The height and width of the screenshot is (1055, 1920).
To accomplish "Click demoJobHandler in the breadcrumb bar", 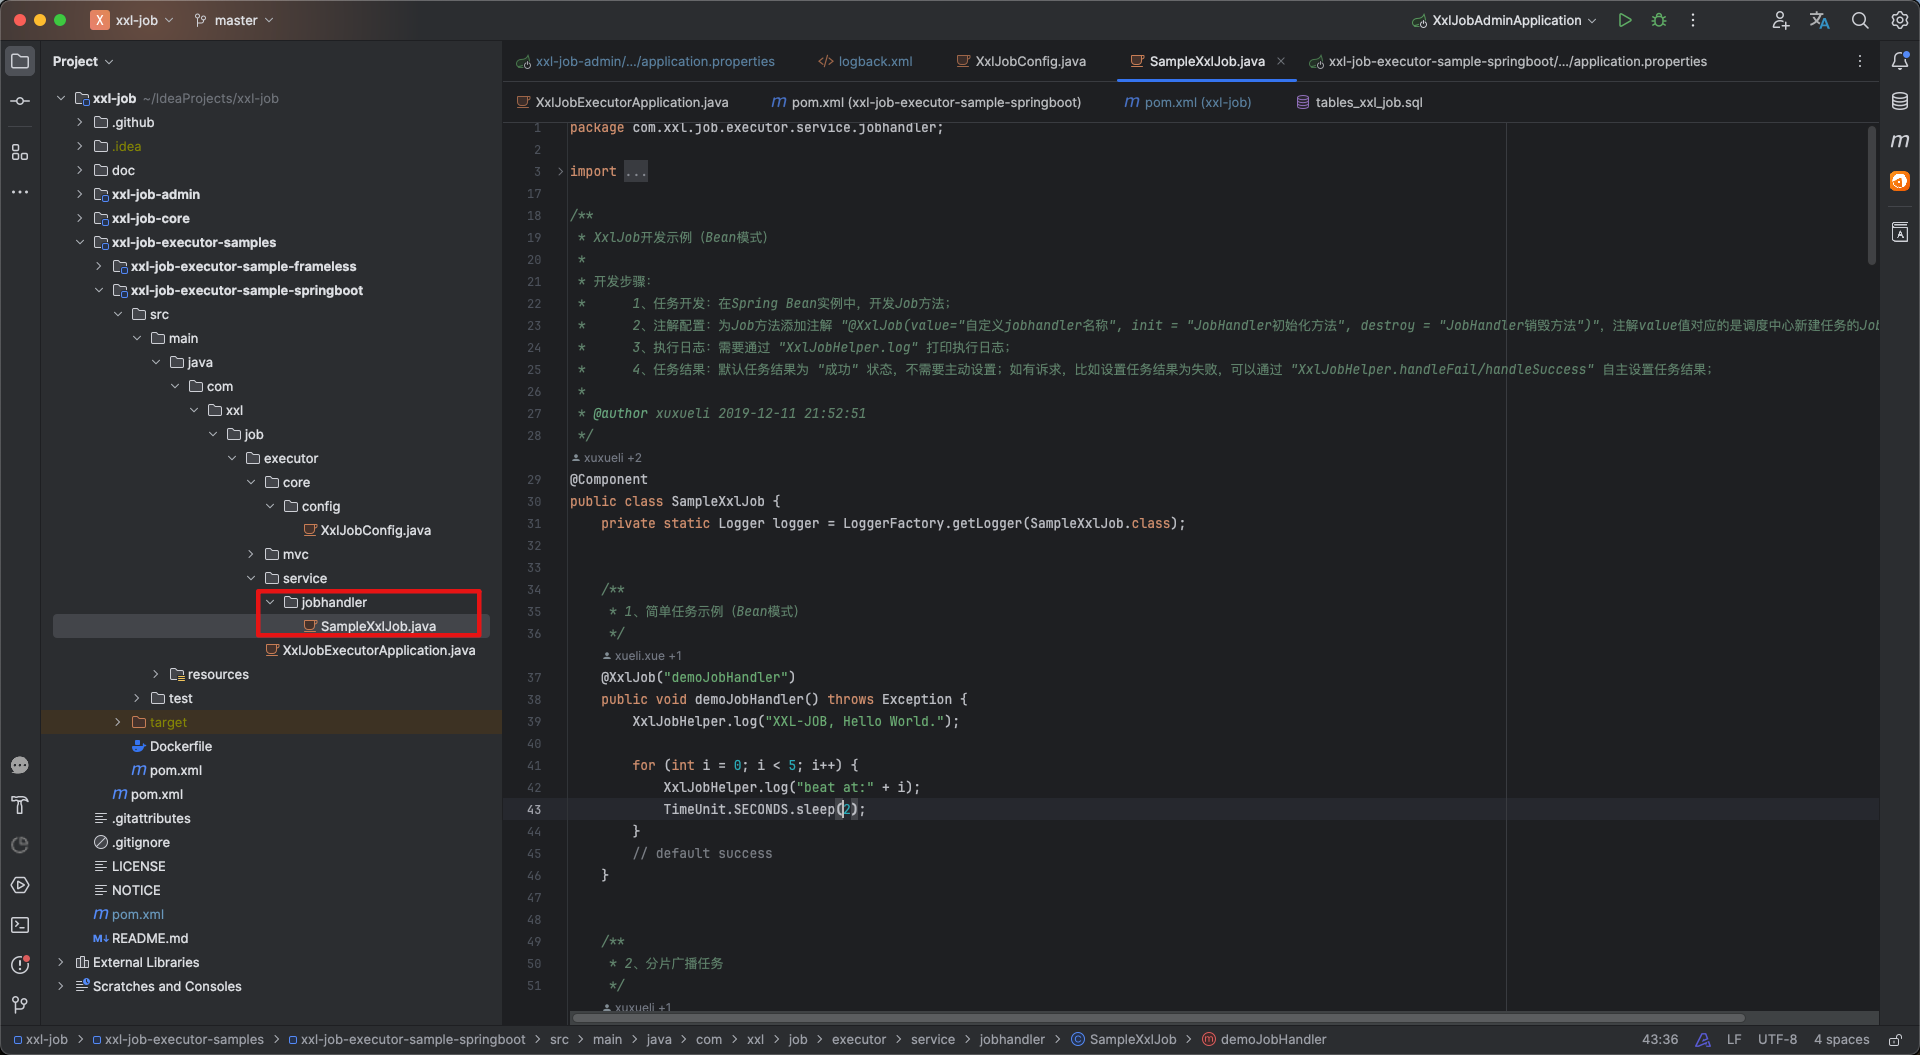I will pyautogui.click(x=1264, y=1040).
